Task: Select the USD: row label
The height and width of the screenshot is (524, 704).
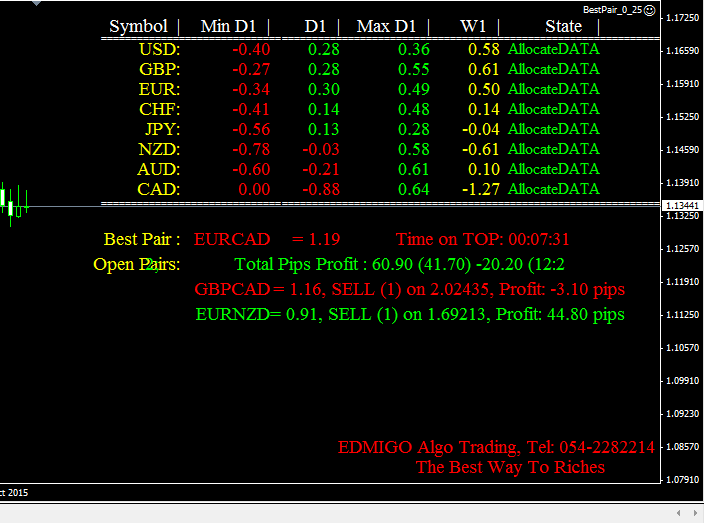Action: tap(159, 49)
